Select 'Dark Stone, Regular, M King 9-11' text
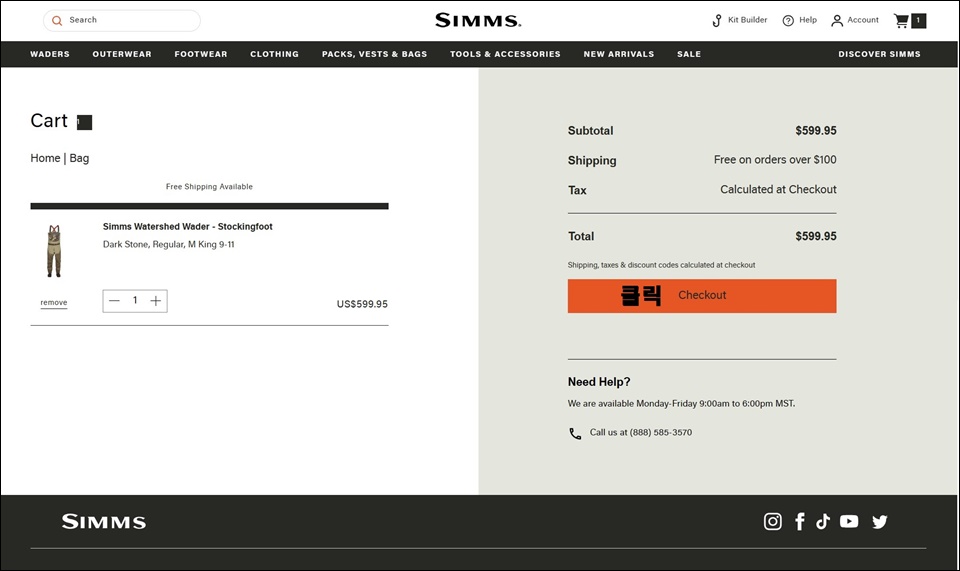The width and height of the screenshot is (960, 571). pyautogui.click(x=168, y=244)
